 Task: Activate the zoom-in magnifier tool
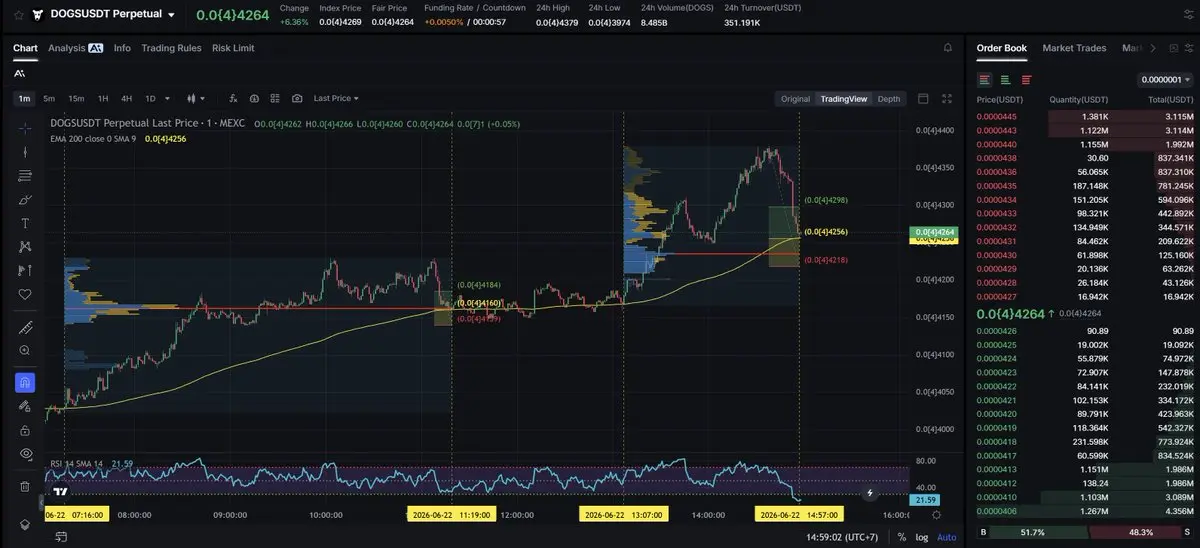tap(26, 351)
